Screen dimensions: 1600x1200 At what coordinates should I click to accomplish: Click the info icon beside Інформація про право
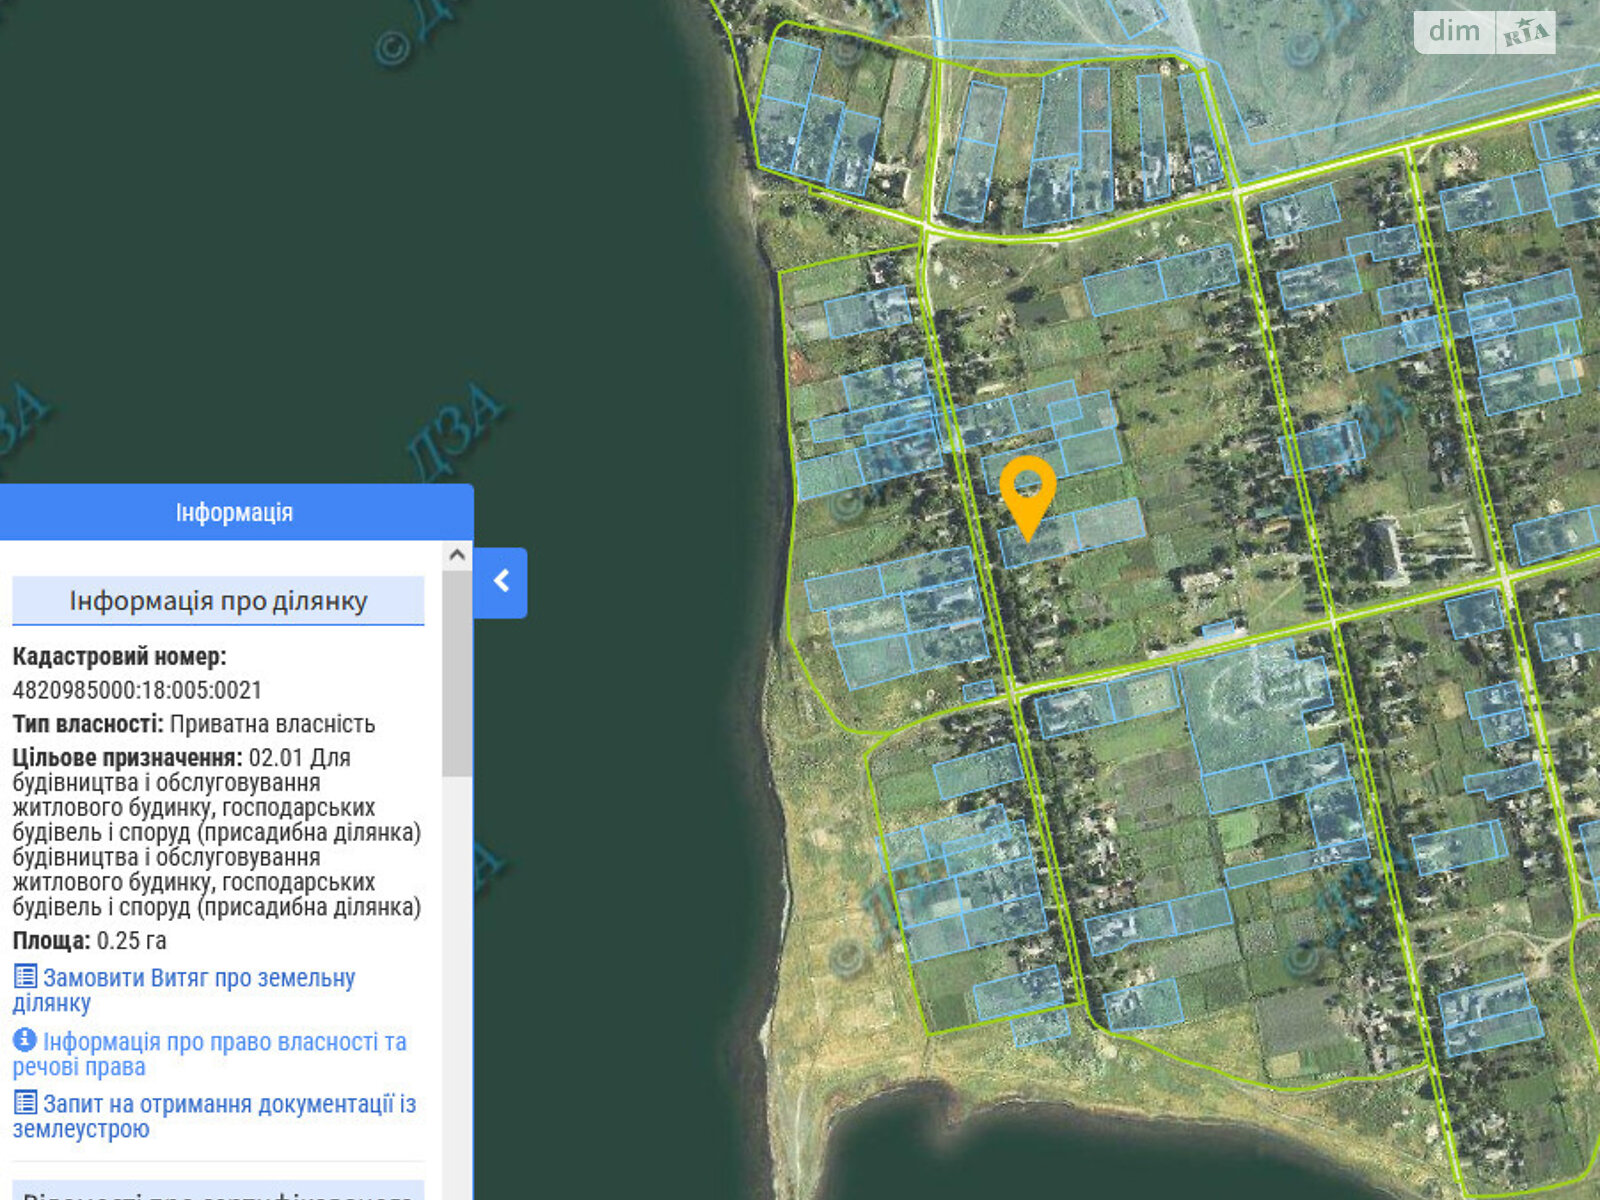tap(25, 1040)
